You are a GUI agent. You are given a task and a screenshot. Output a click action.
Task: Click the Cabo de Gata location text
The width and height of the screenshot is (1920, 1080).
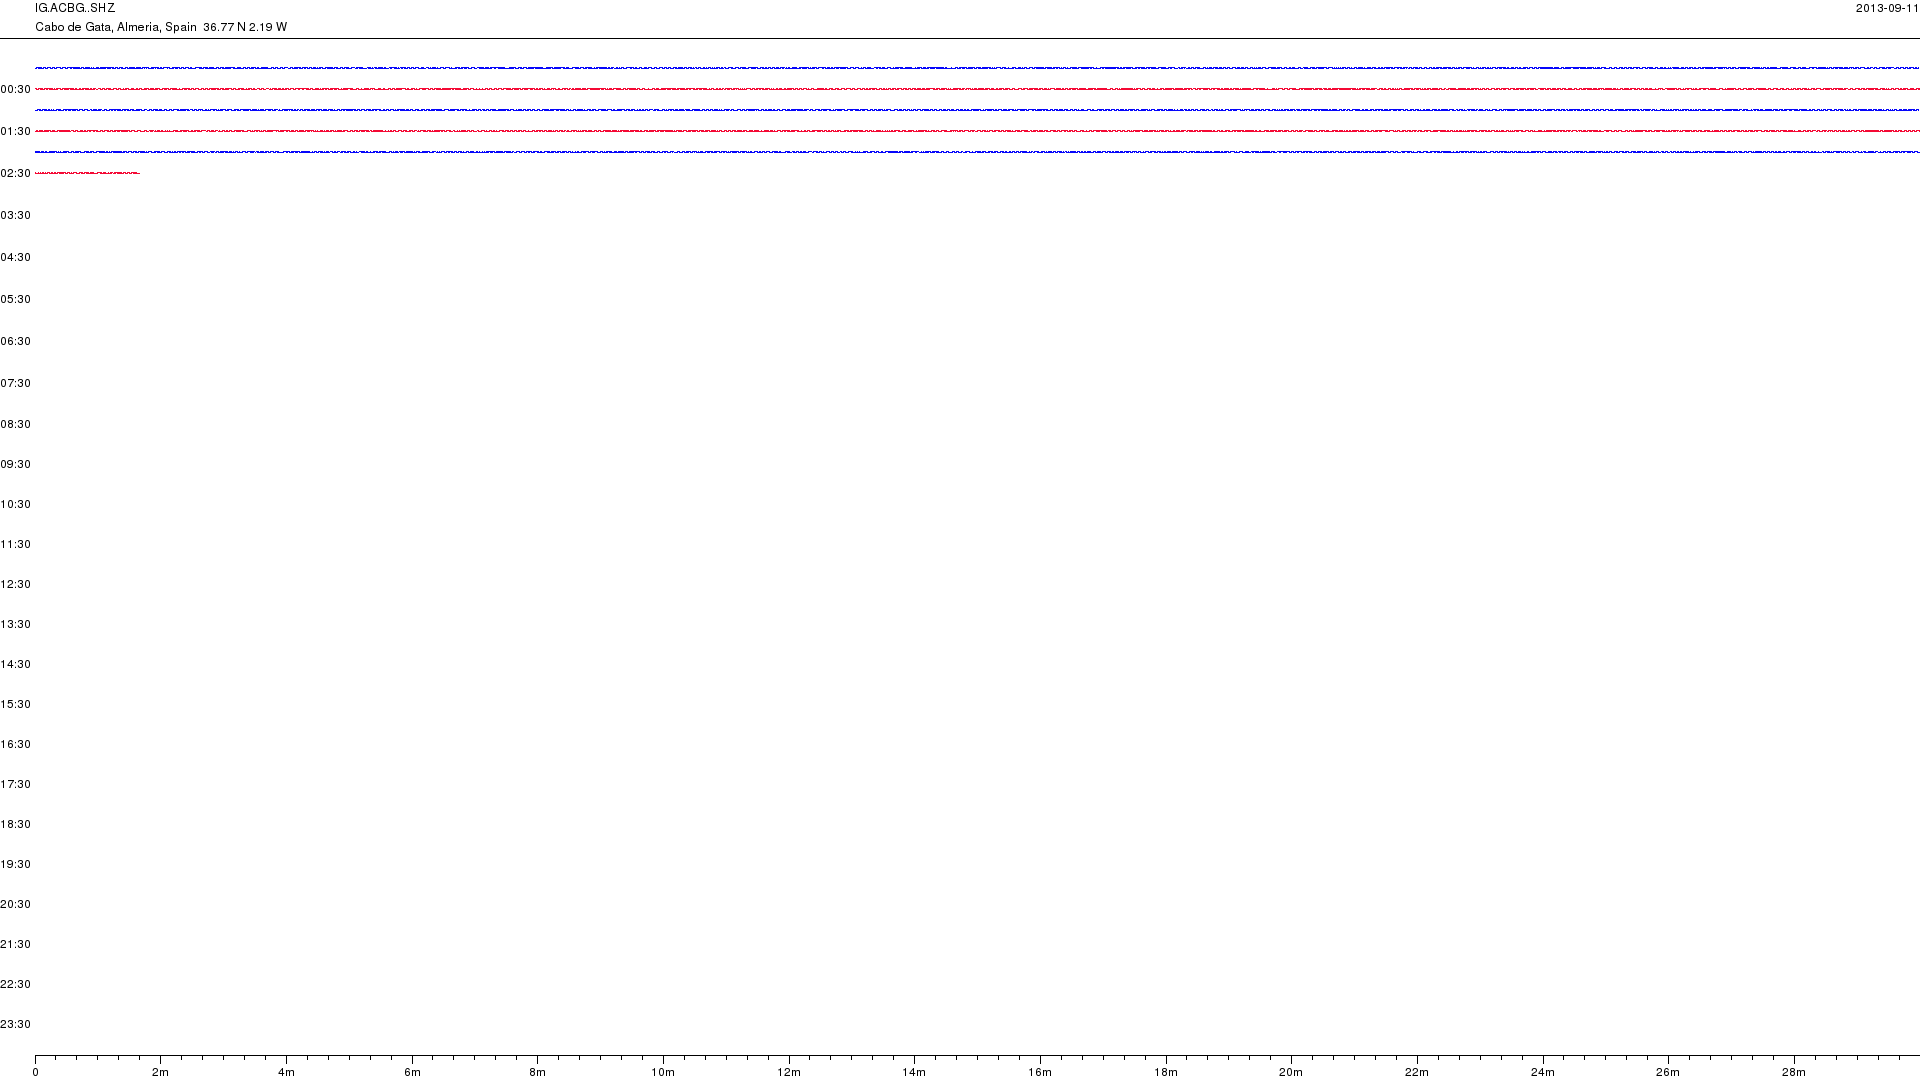coord(161,27)
